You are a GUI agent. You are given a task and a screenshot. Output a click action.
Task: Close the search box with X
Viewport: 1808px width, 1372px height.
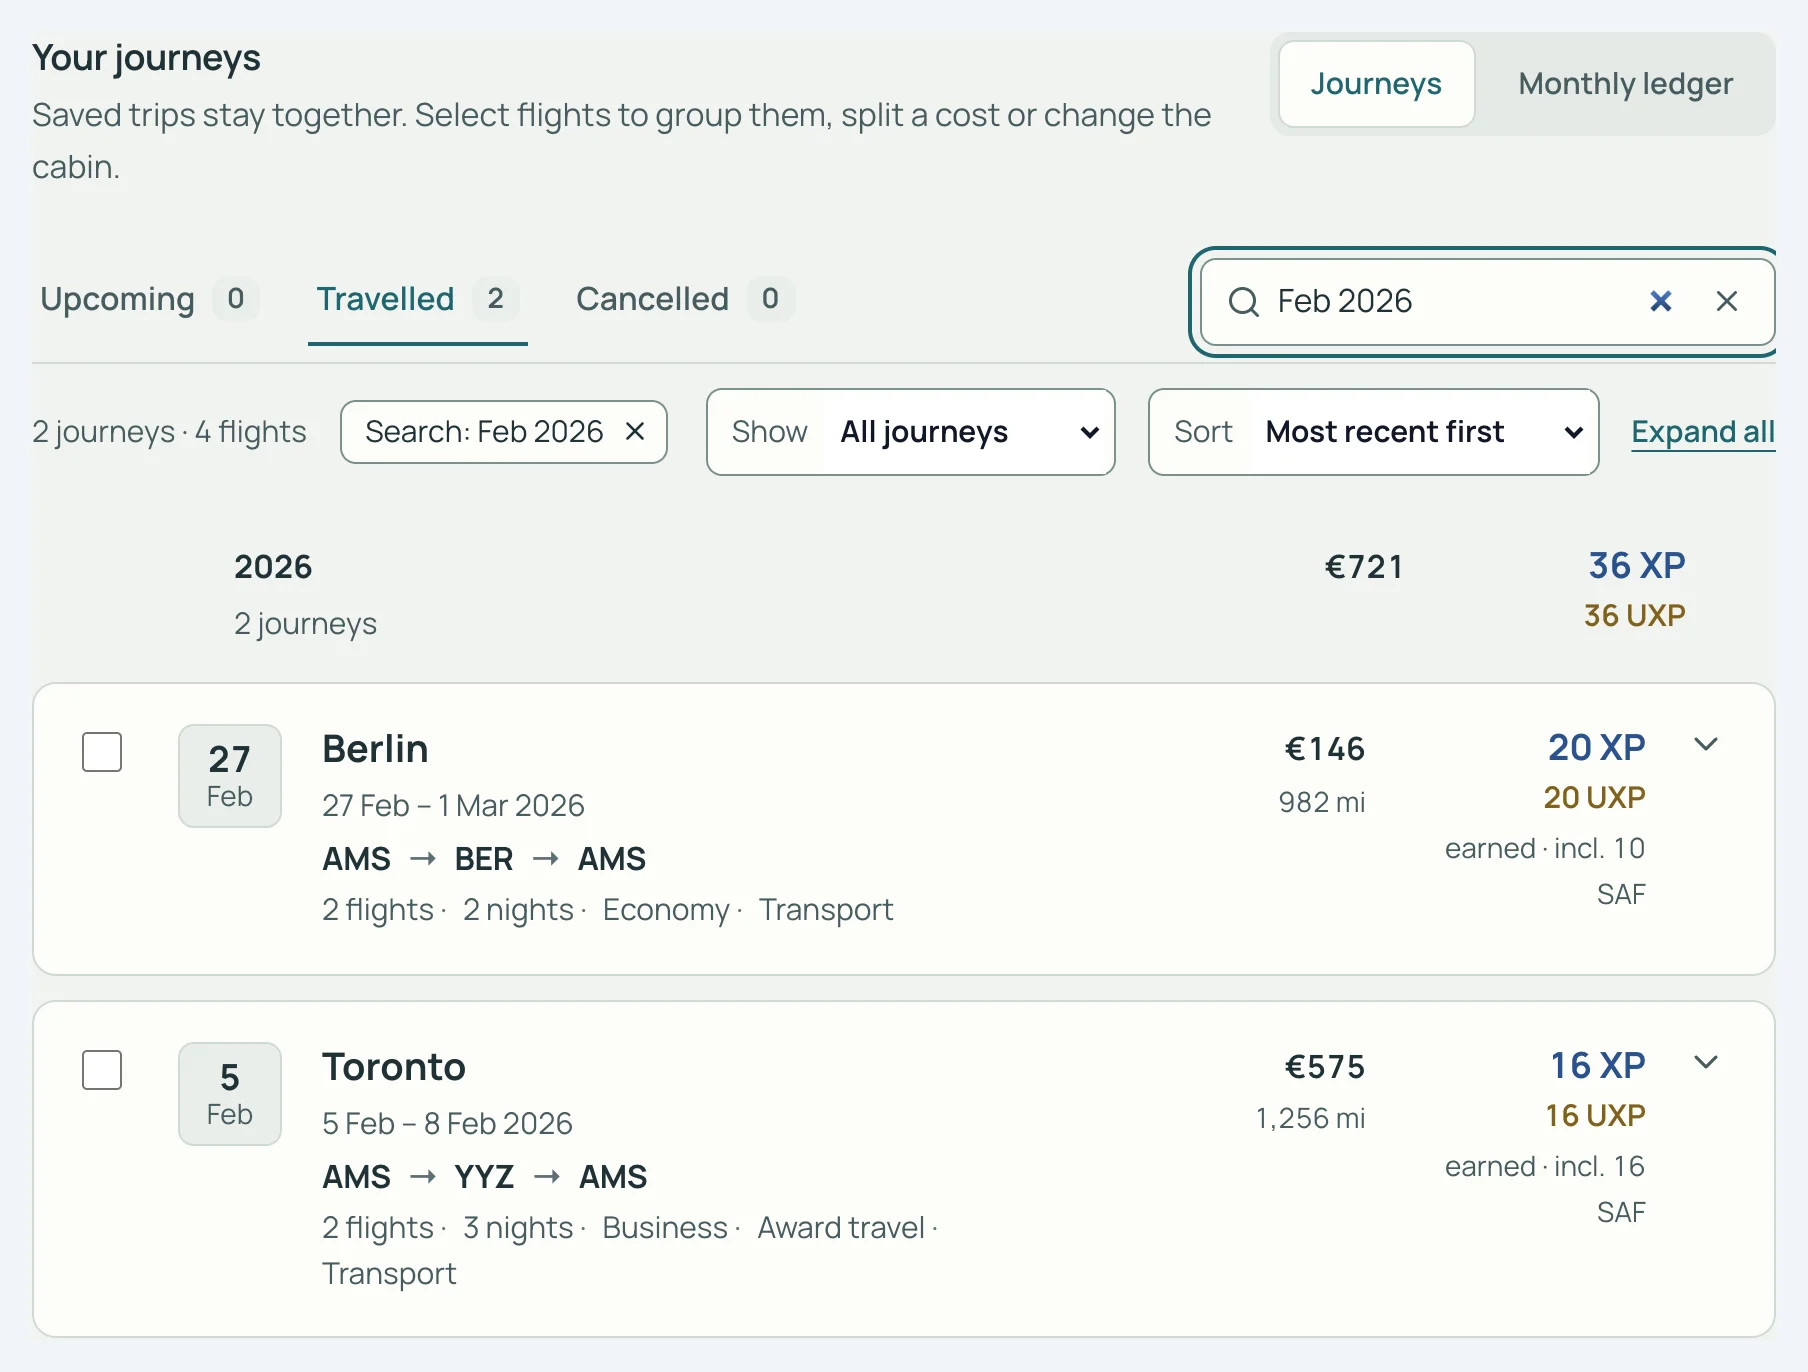pos(1726,301)
